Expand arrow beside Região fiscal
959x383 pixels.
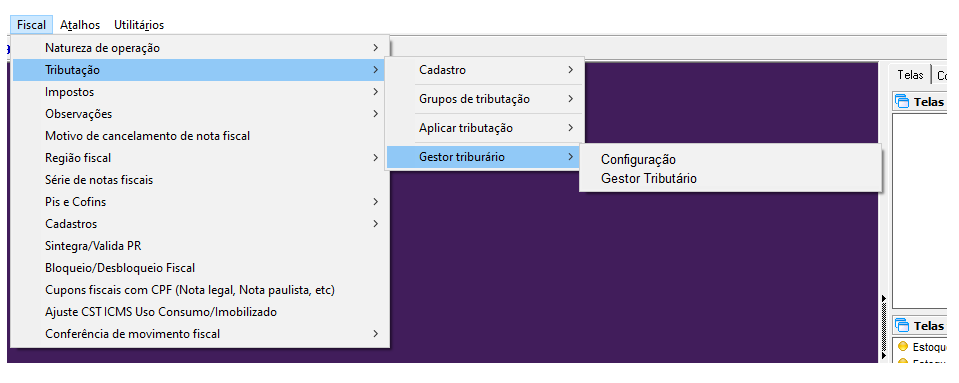pos(375,158)
